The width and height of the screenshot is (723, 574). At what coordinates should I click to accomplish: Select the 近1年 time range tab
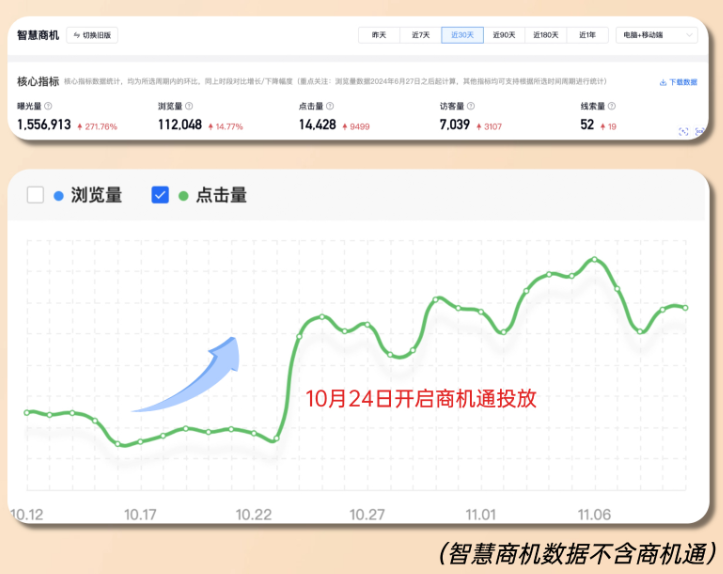588,35
